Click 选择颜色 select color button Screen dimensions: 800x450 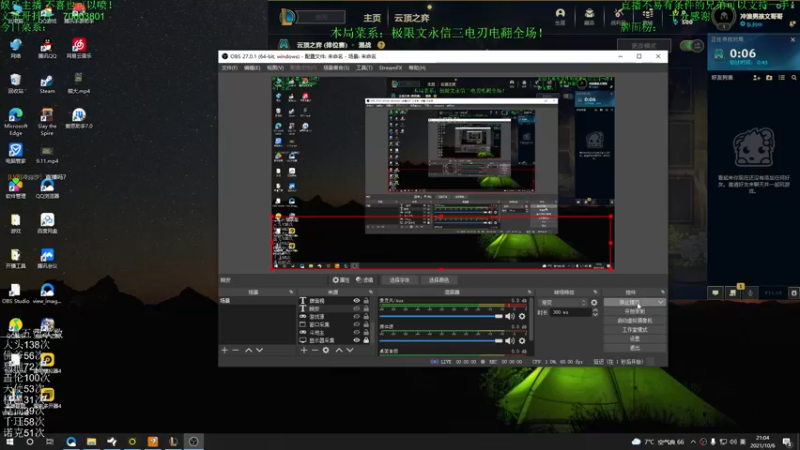[439, 280]
